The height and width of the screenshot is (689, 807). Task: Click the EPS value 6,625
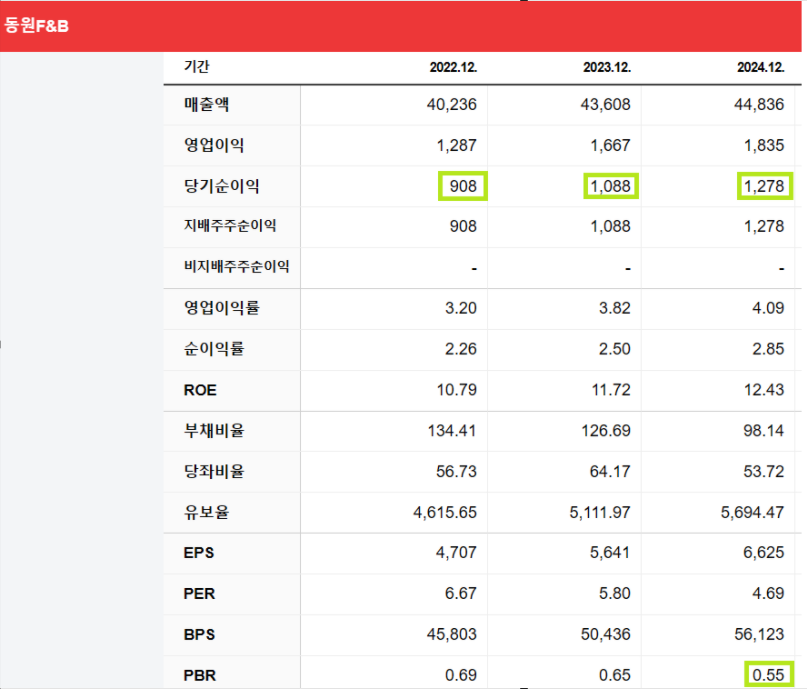click(764, 553)
